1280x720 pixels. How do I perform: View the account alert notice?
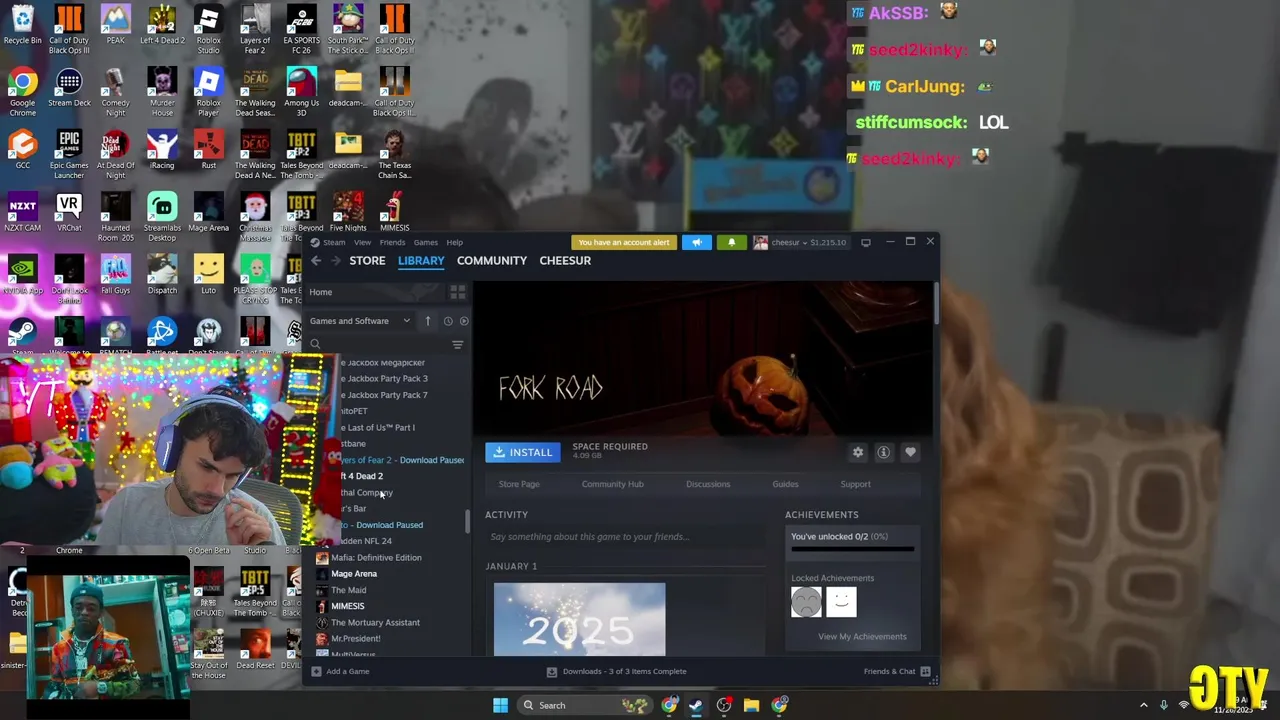pyautogui.click(x=624, y=242)
